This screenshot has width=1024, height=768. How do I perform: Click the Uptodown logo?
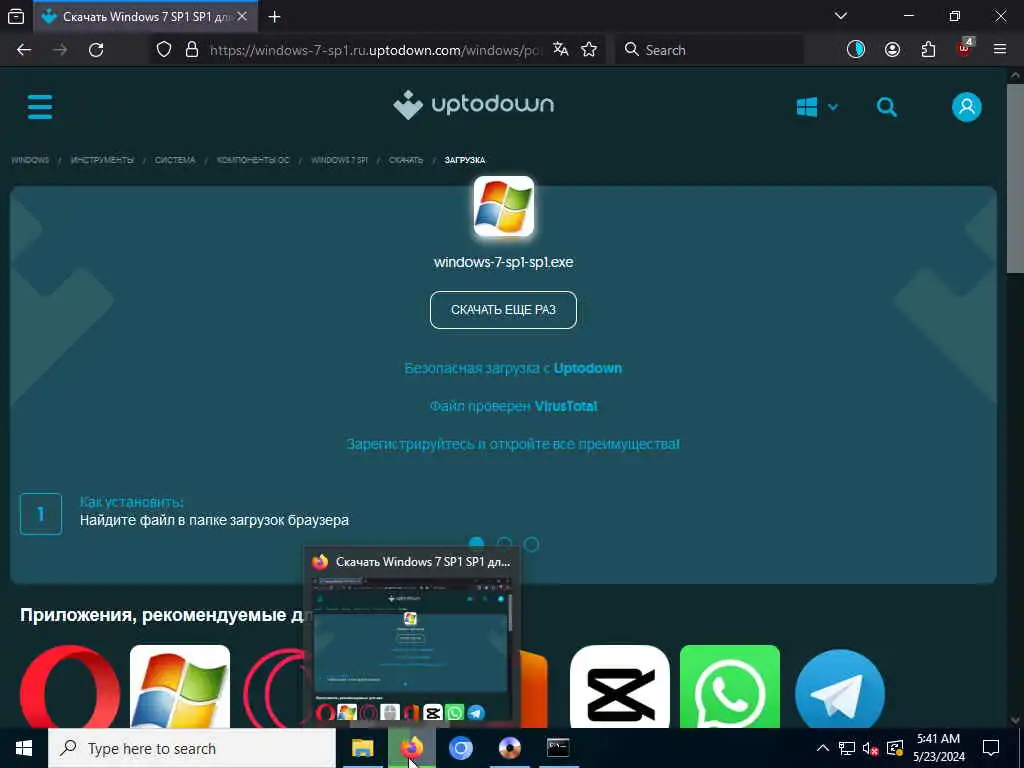tap(473, 104)
